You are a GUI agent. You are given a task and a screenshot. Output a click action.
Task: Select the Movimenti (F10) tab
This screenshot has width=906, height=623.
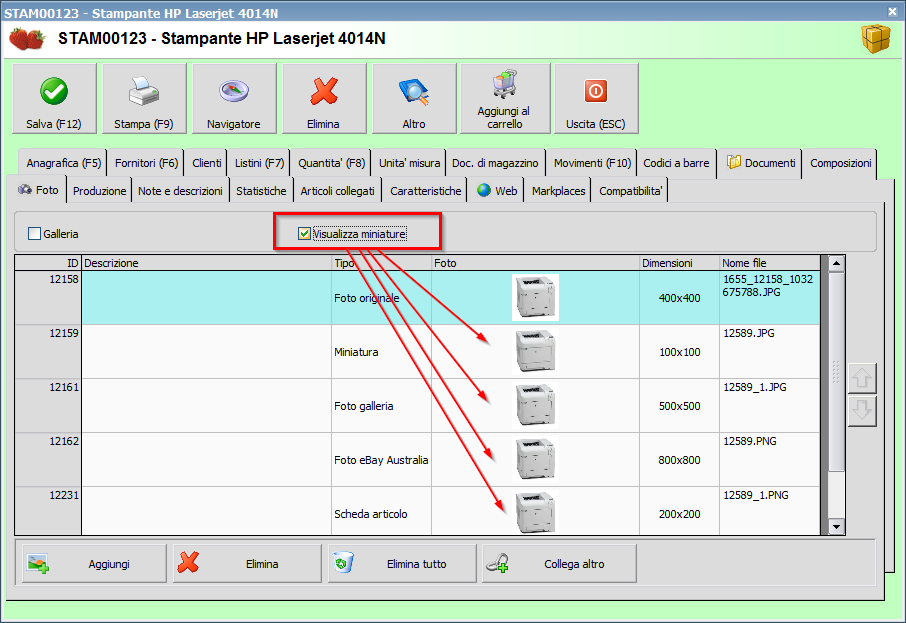point(592,163)
